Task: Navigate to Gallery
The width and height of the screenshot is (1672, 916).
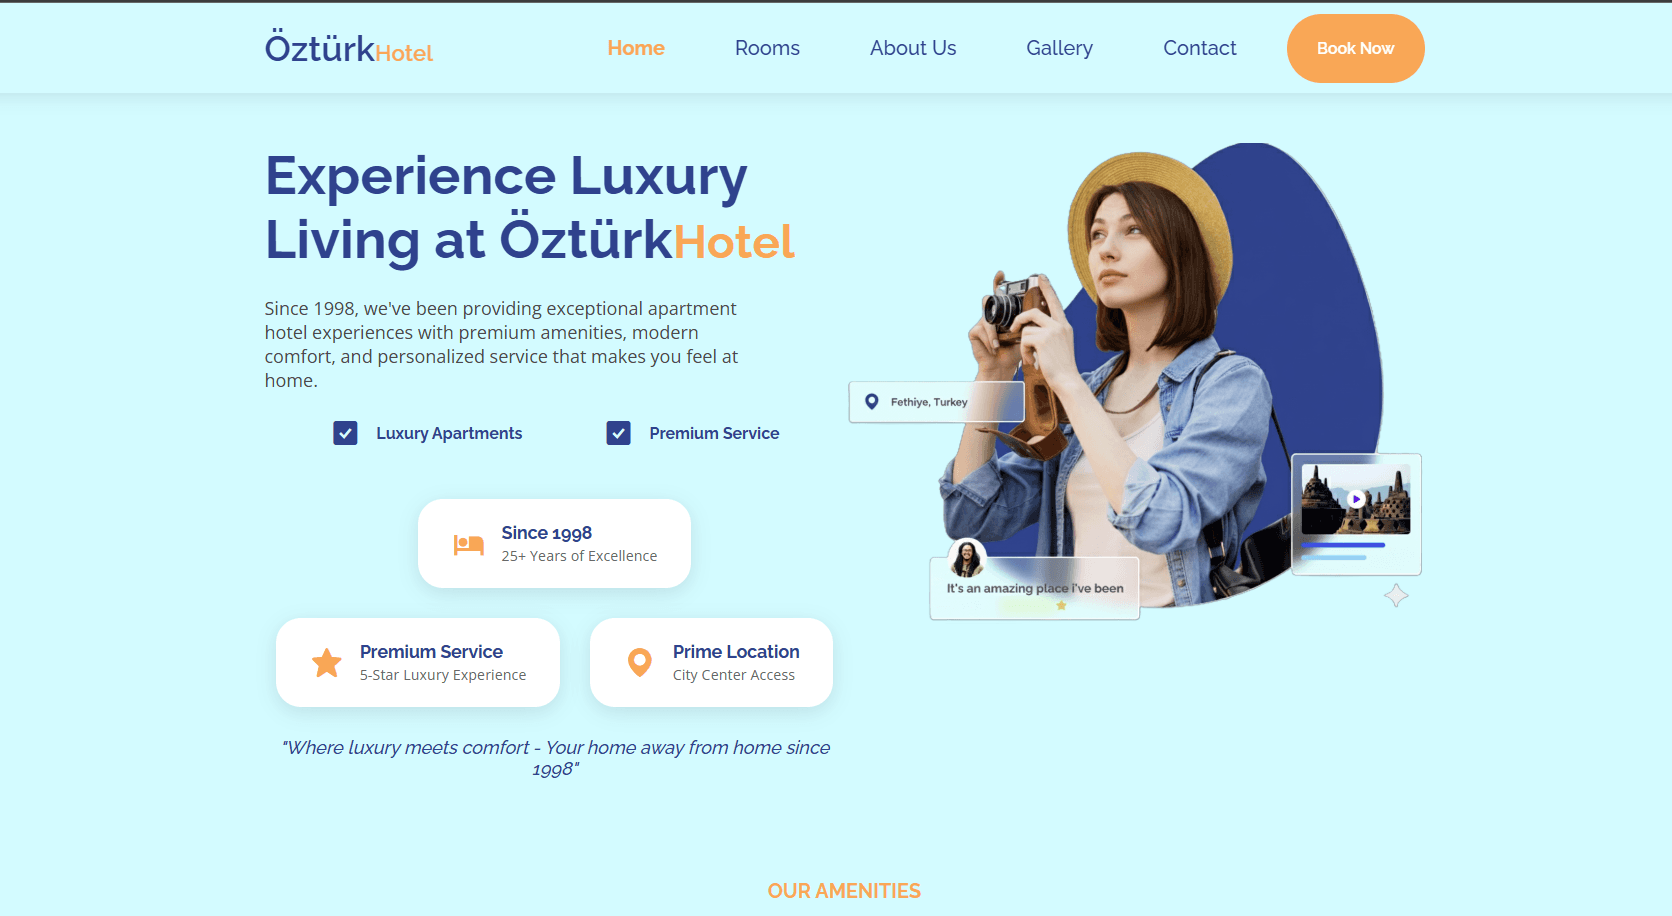Action: point(1059,48)
